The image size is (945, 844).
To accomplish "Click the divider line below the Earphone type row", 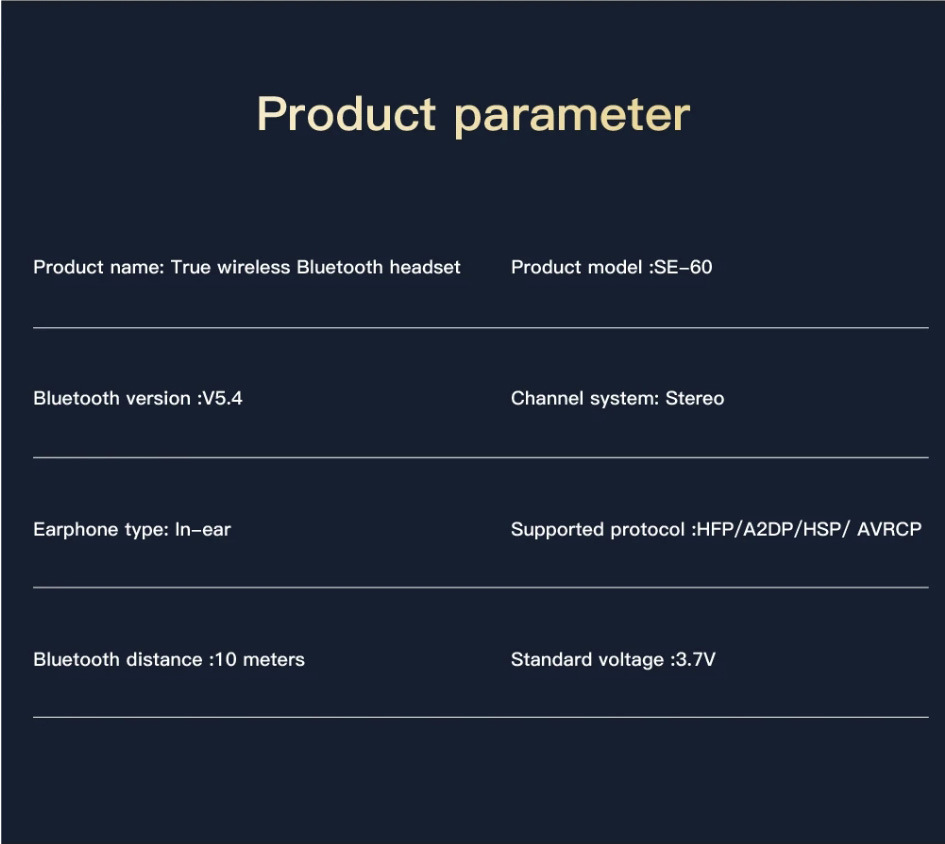I will tap(480, 588).
